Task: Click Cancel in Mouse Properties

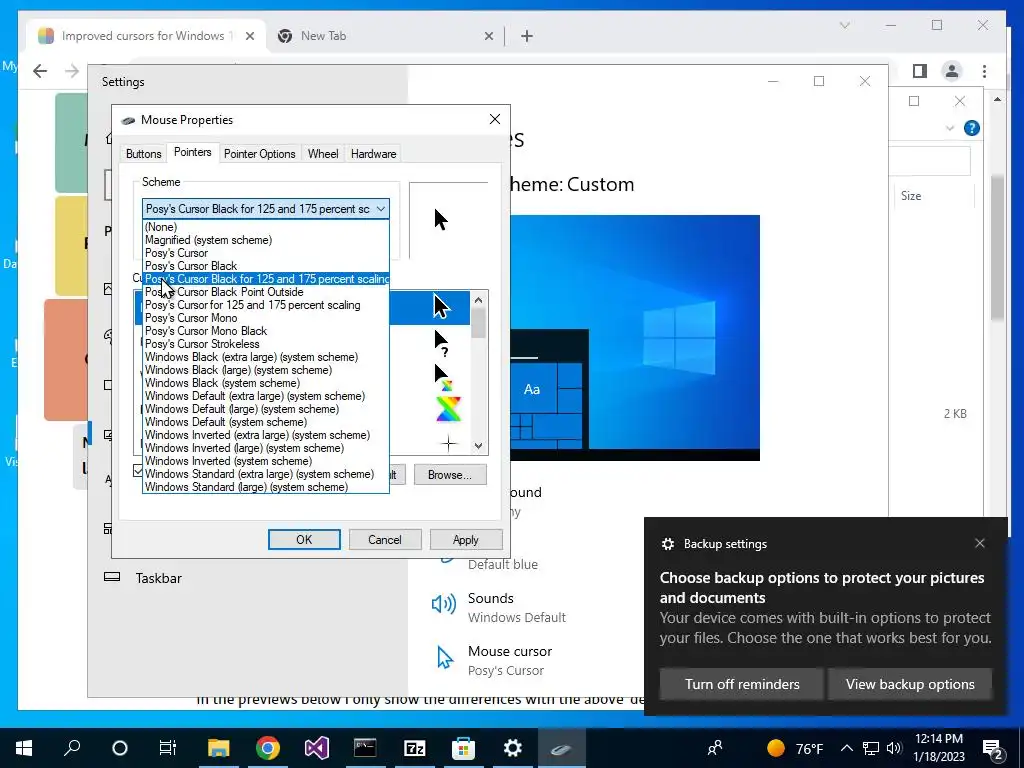Action: [385, 539]
